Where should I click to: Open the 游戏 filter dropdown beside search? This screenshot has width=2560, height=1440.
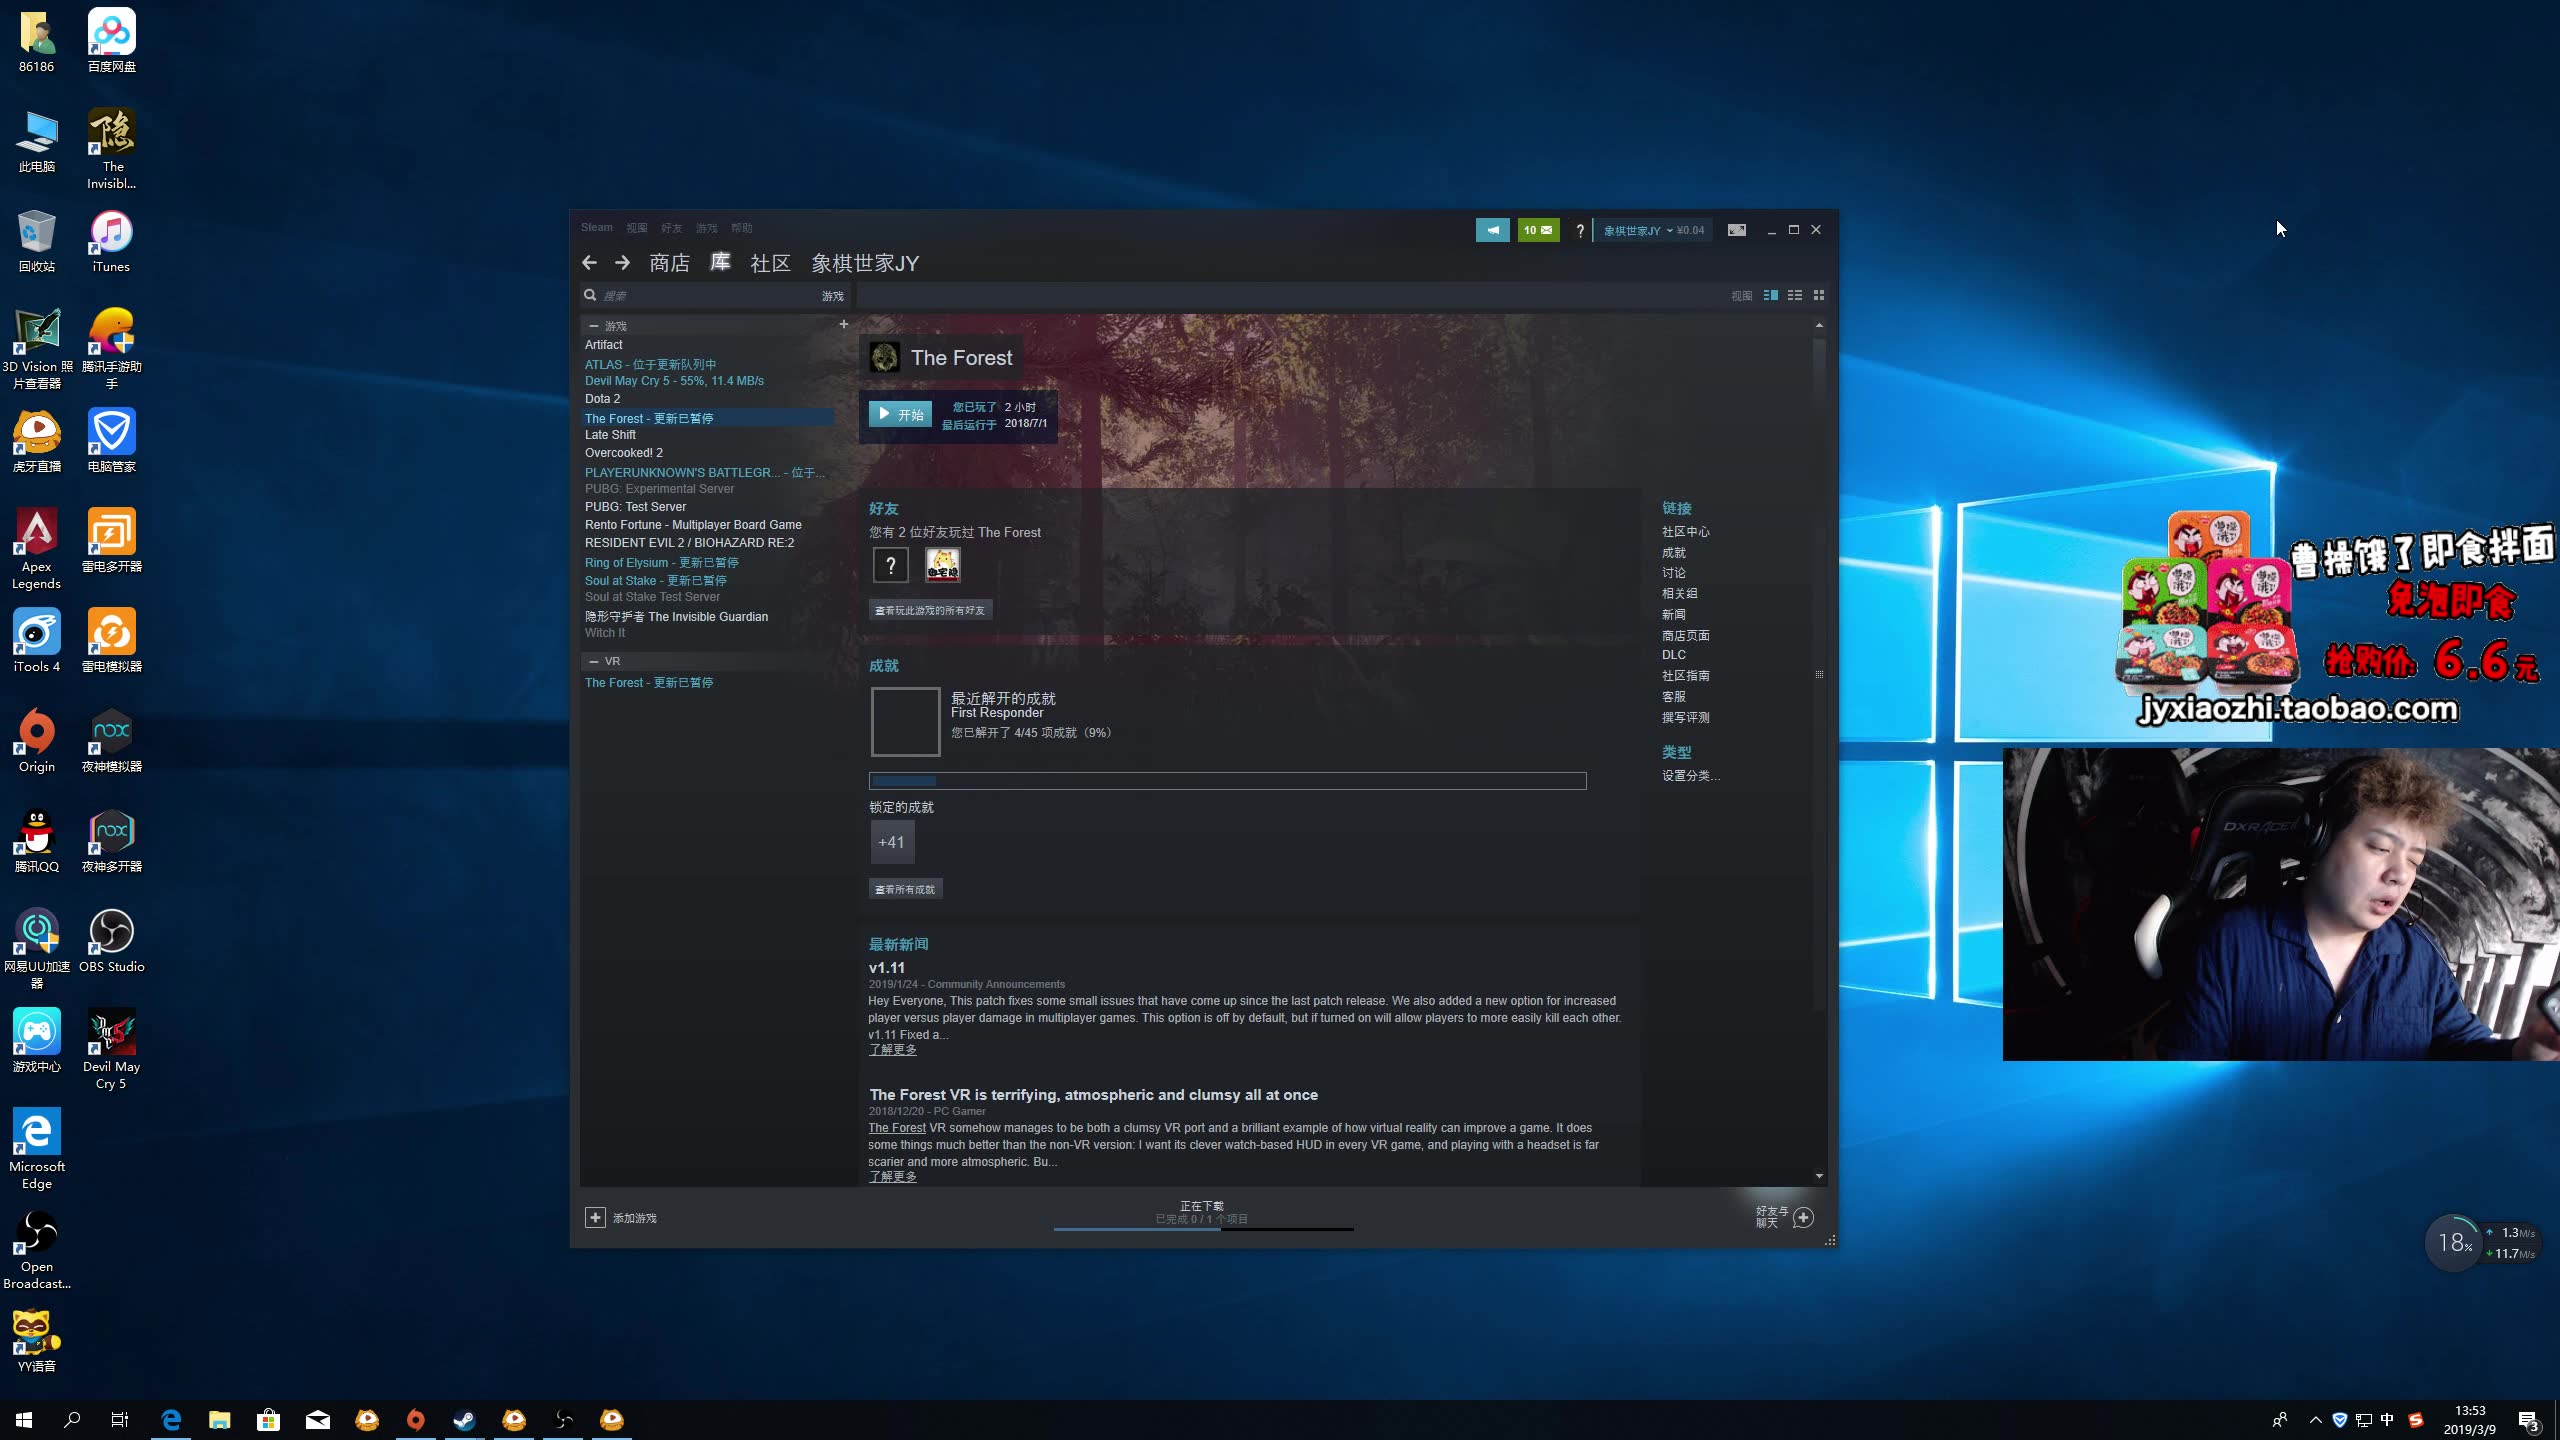833,296
